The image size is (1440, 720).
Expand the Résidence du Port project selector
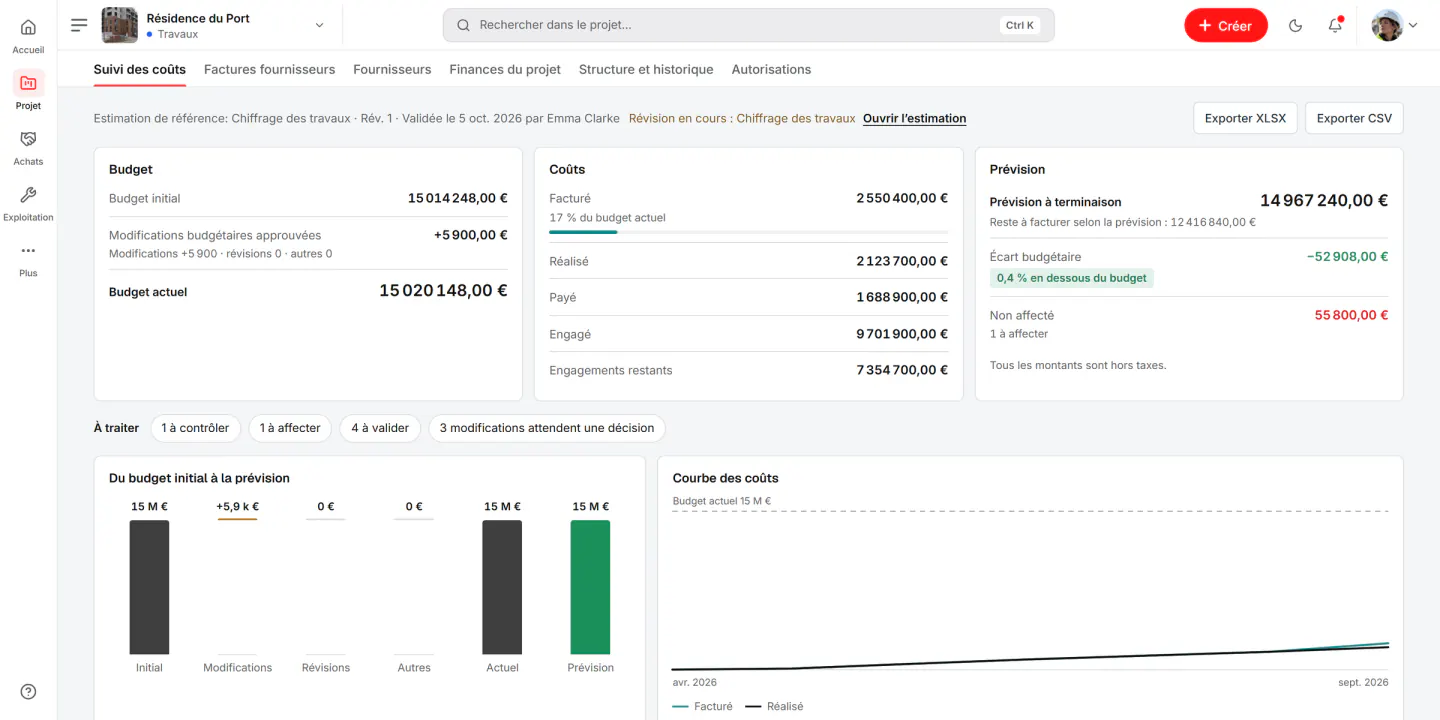[320, 26]
